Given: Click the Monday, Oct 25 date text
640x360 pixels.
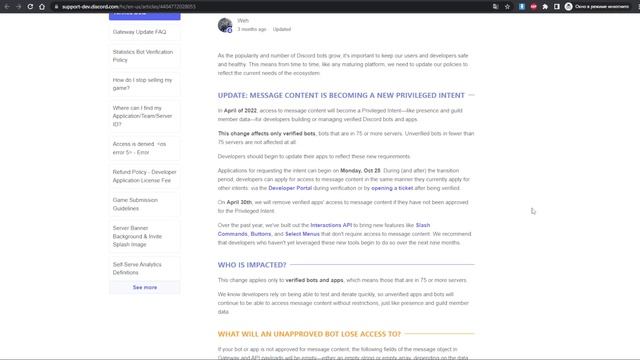Looking at the screenshot, I should [360, 171].
